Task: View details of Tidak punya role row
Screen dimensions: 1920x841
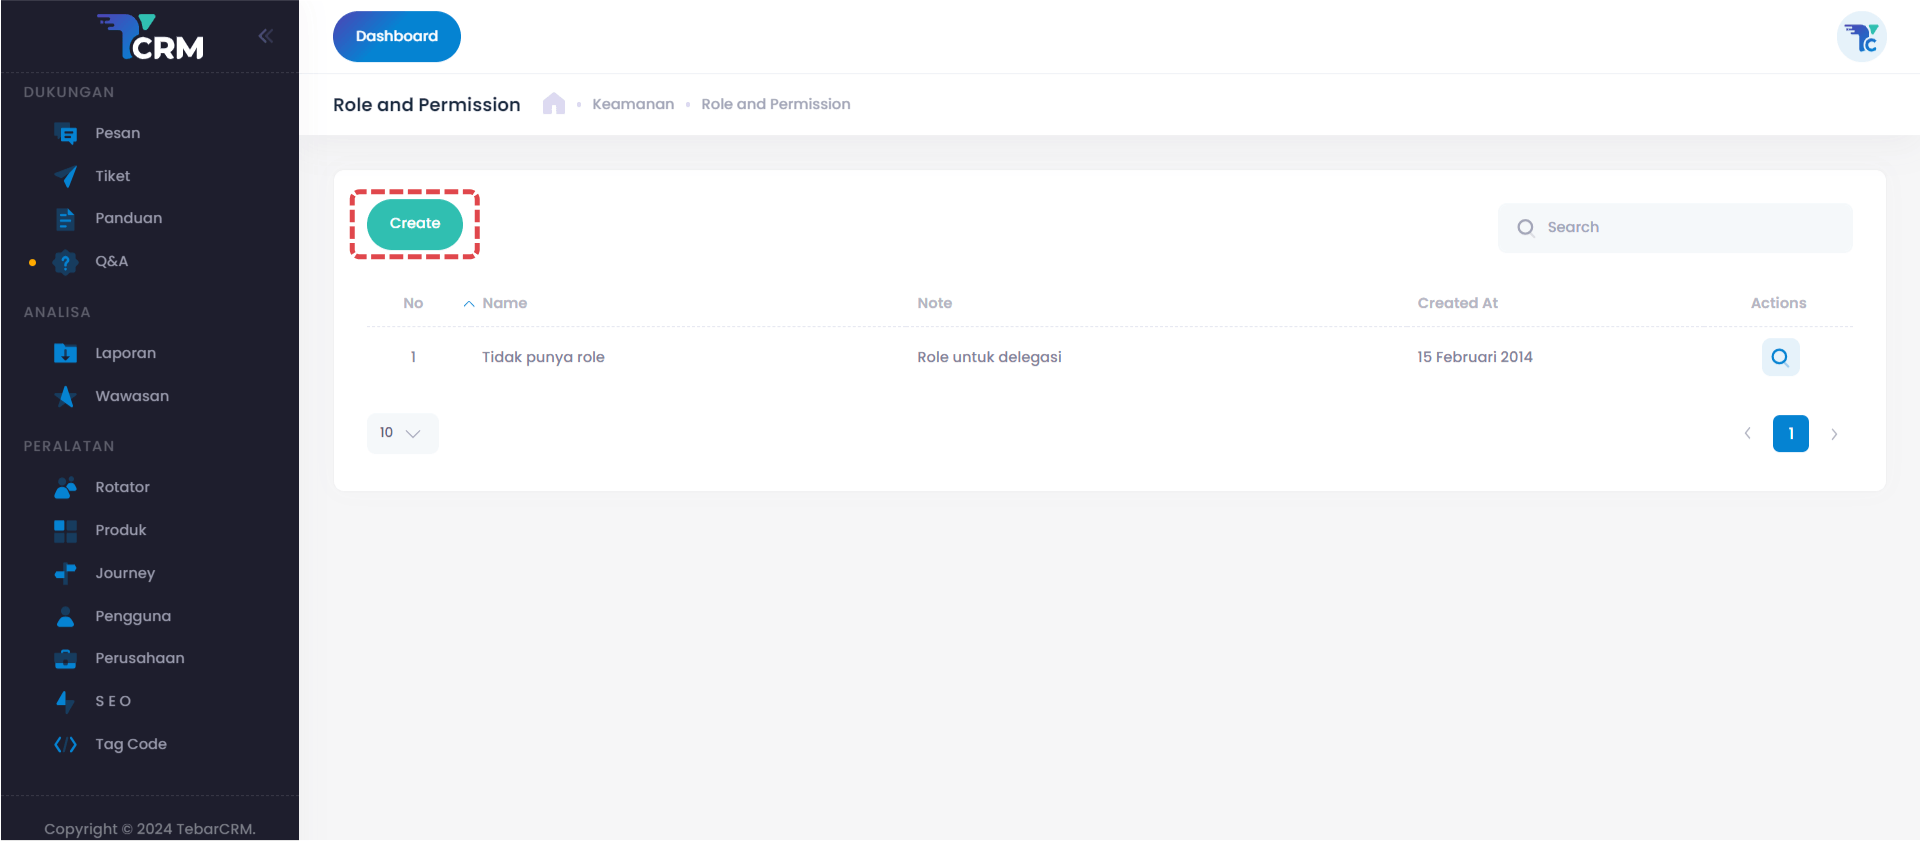Action: (x=1780, y=357)
